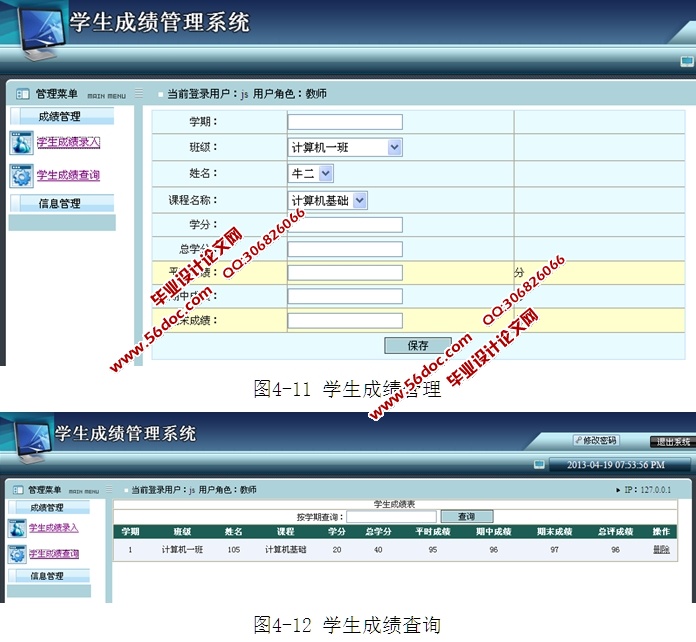This screenshot has height=642, width=696.
Task: Select the 成绩管理 menu header in Figure 4-11
Action: pyautogui.click(x=62, y=116)
